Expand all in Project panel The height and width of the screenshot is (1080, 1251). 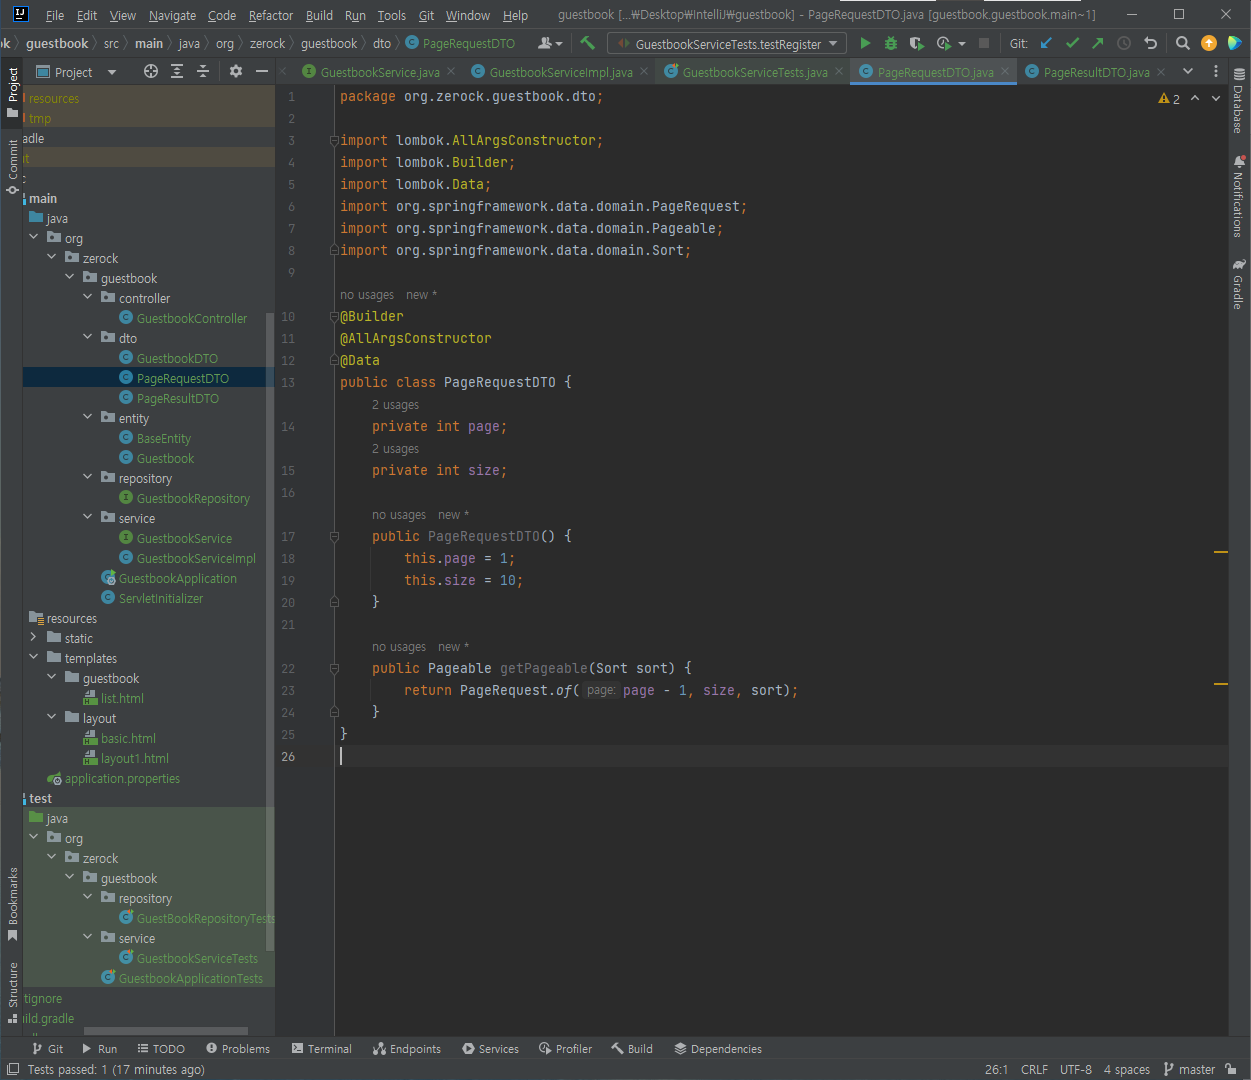(177, 71)
